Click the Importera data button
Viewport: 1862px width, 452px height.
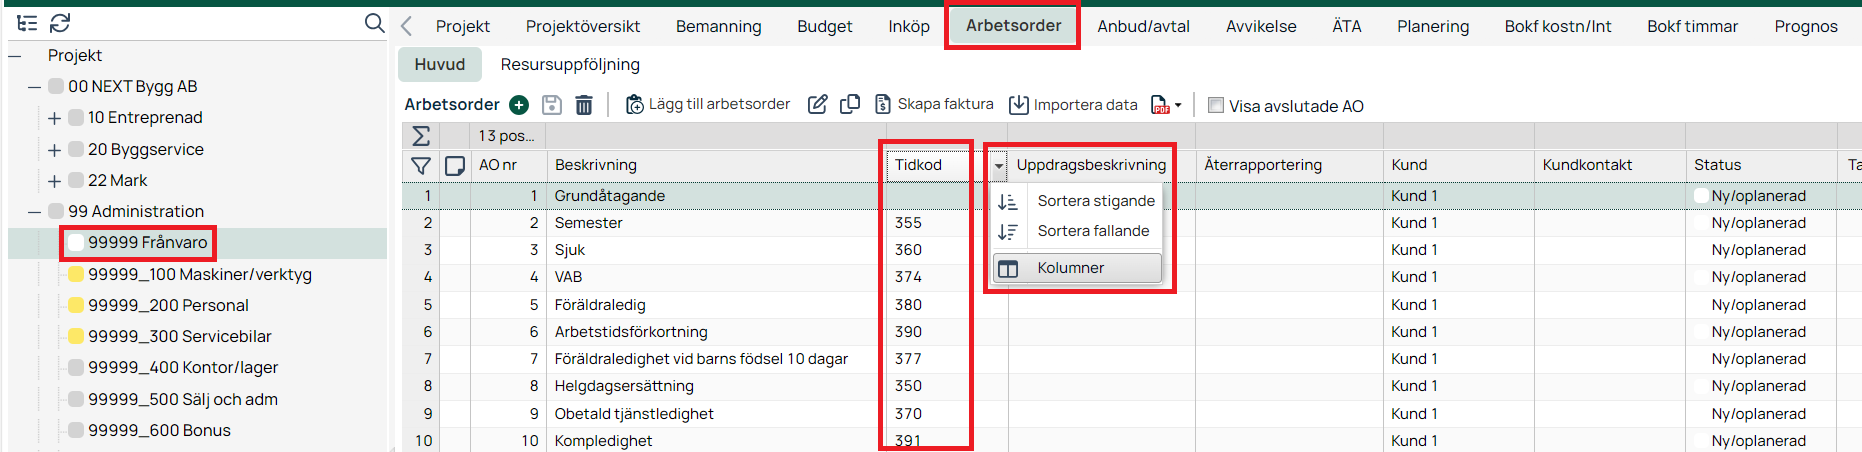1073,105
